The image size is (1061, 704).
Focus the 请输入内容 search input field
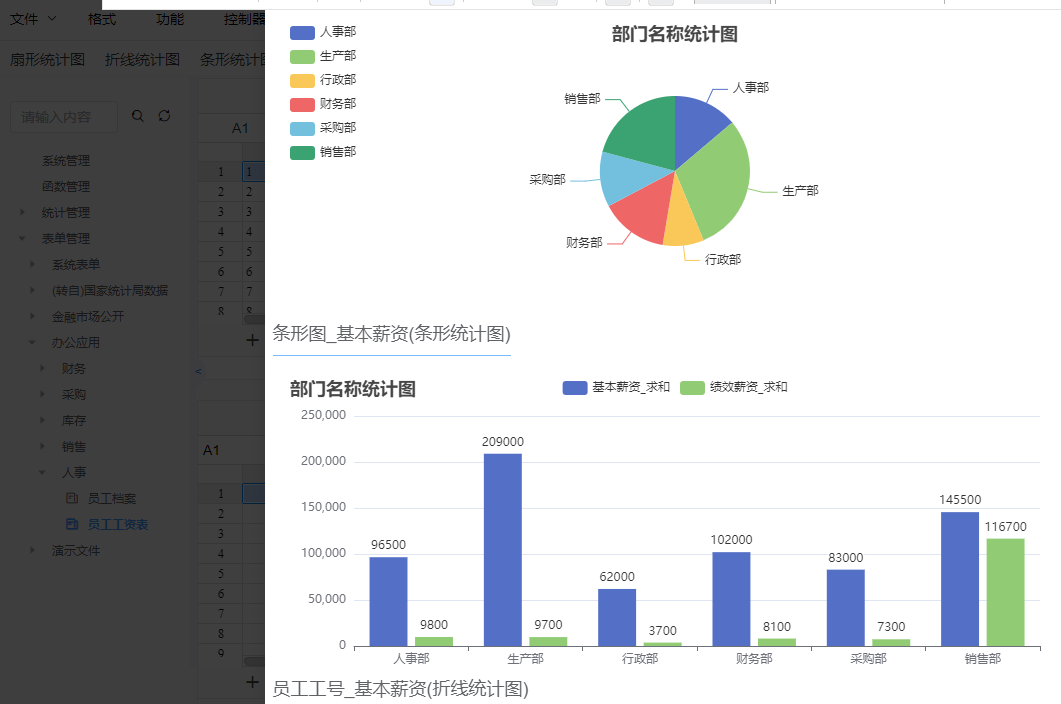click(x=64, y=117)
